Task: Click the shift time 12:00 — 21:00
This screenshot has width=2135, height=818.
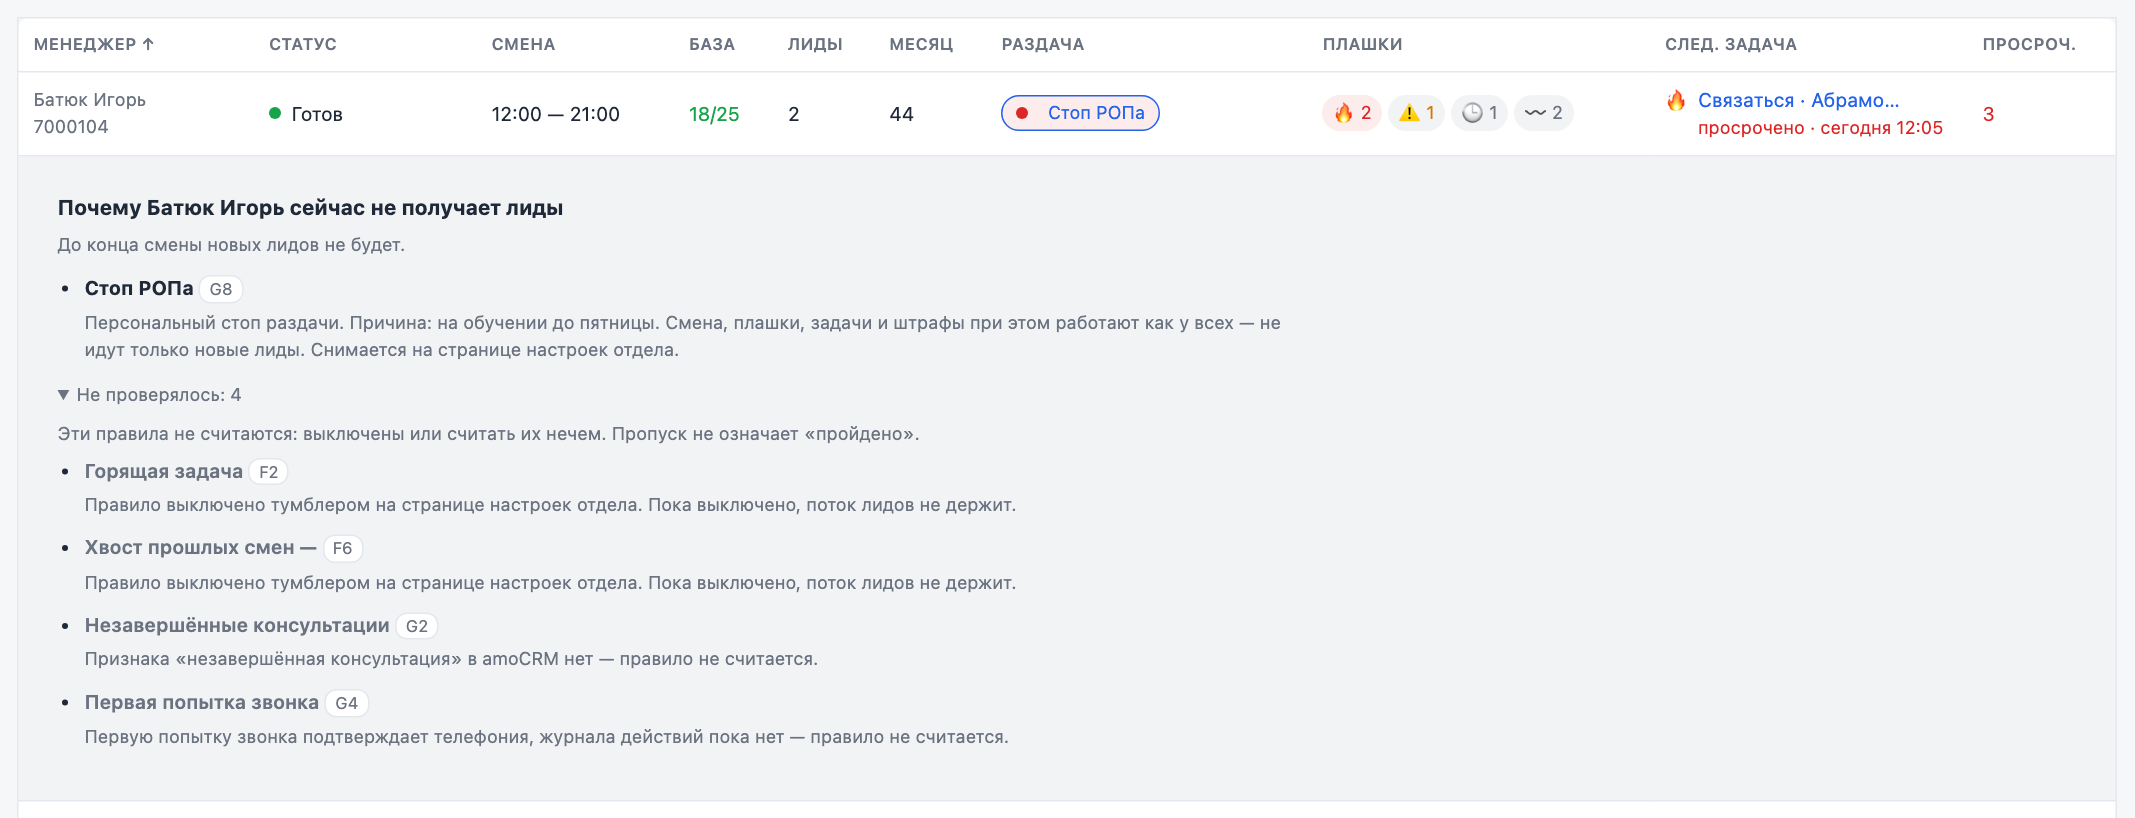Action: (555, 114)
